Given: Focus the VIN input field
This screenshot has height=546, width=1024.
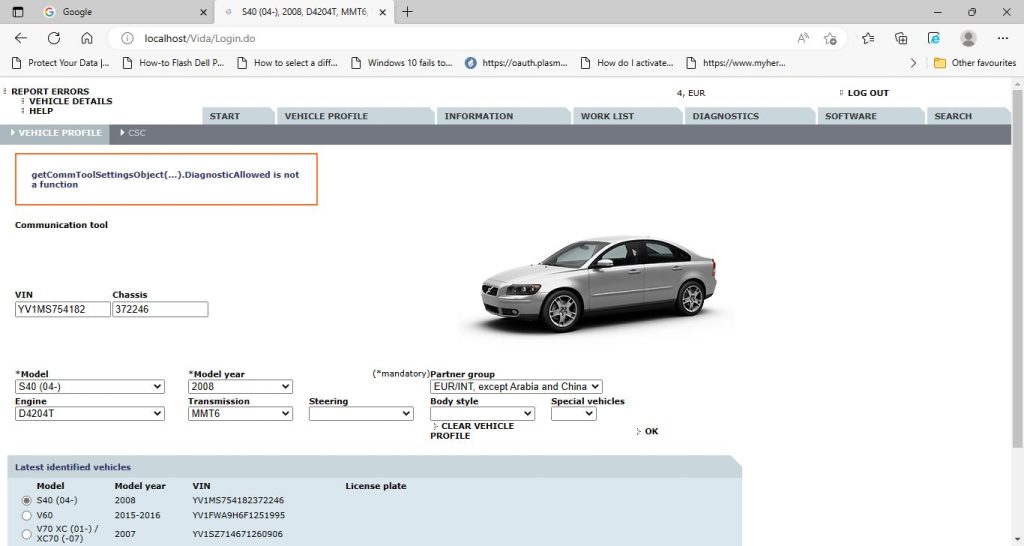Looking at the screenshot, I should tap(63, 309).
